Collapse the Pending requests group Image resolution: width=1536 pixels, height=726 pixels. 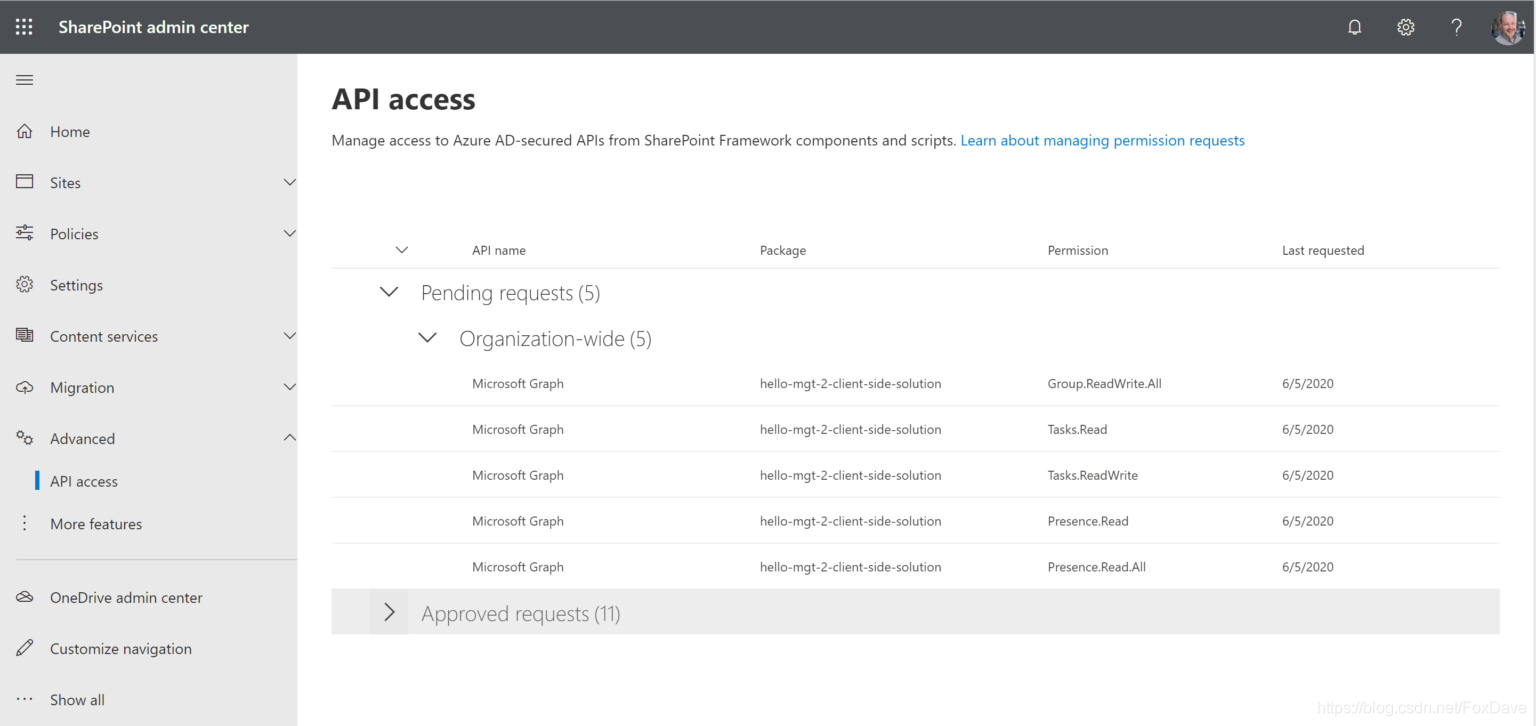click(389, 293)
